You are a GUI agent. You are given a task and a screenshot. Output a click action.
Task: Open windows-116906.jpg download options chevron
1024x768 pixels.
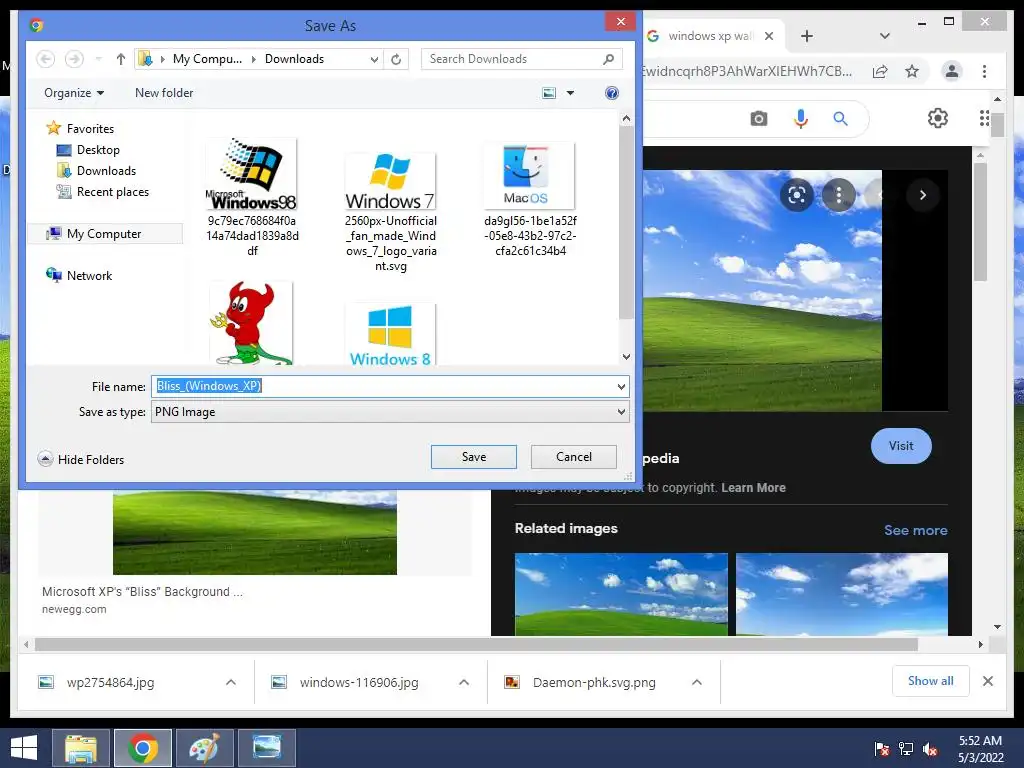point(464,682)
